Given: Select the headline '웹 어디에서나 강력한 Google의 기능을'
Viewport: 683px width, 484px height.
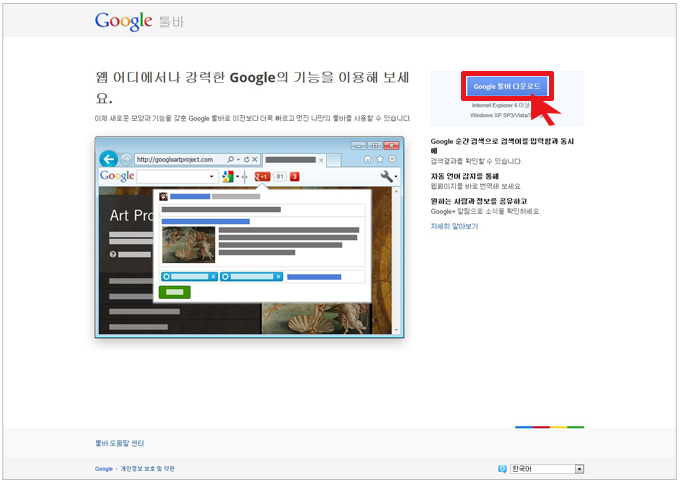Looking at the screenshot, I should [252, 86].
